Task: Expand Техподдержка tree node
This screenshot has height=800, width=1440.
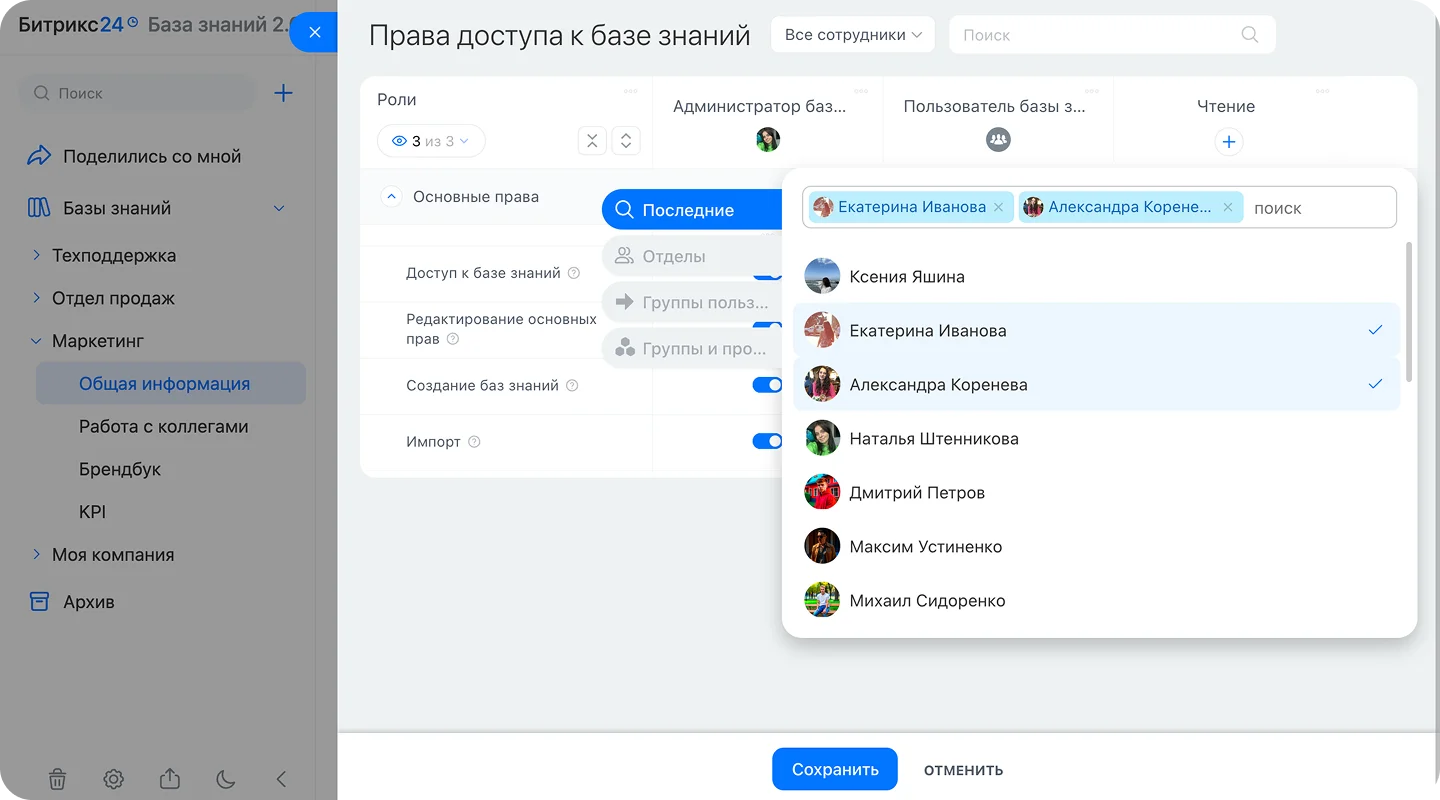Action: tap(37, 255)
